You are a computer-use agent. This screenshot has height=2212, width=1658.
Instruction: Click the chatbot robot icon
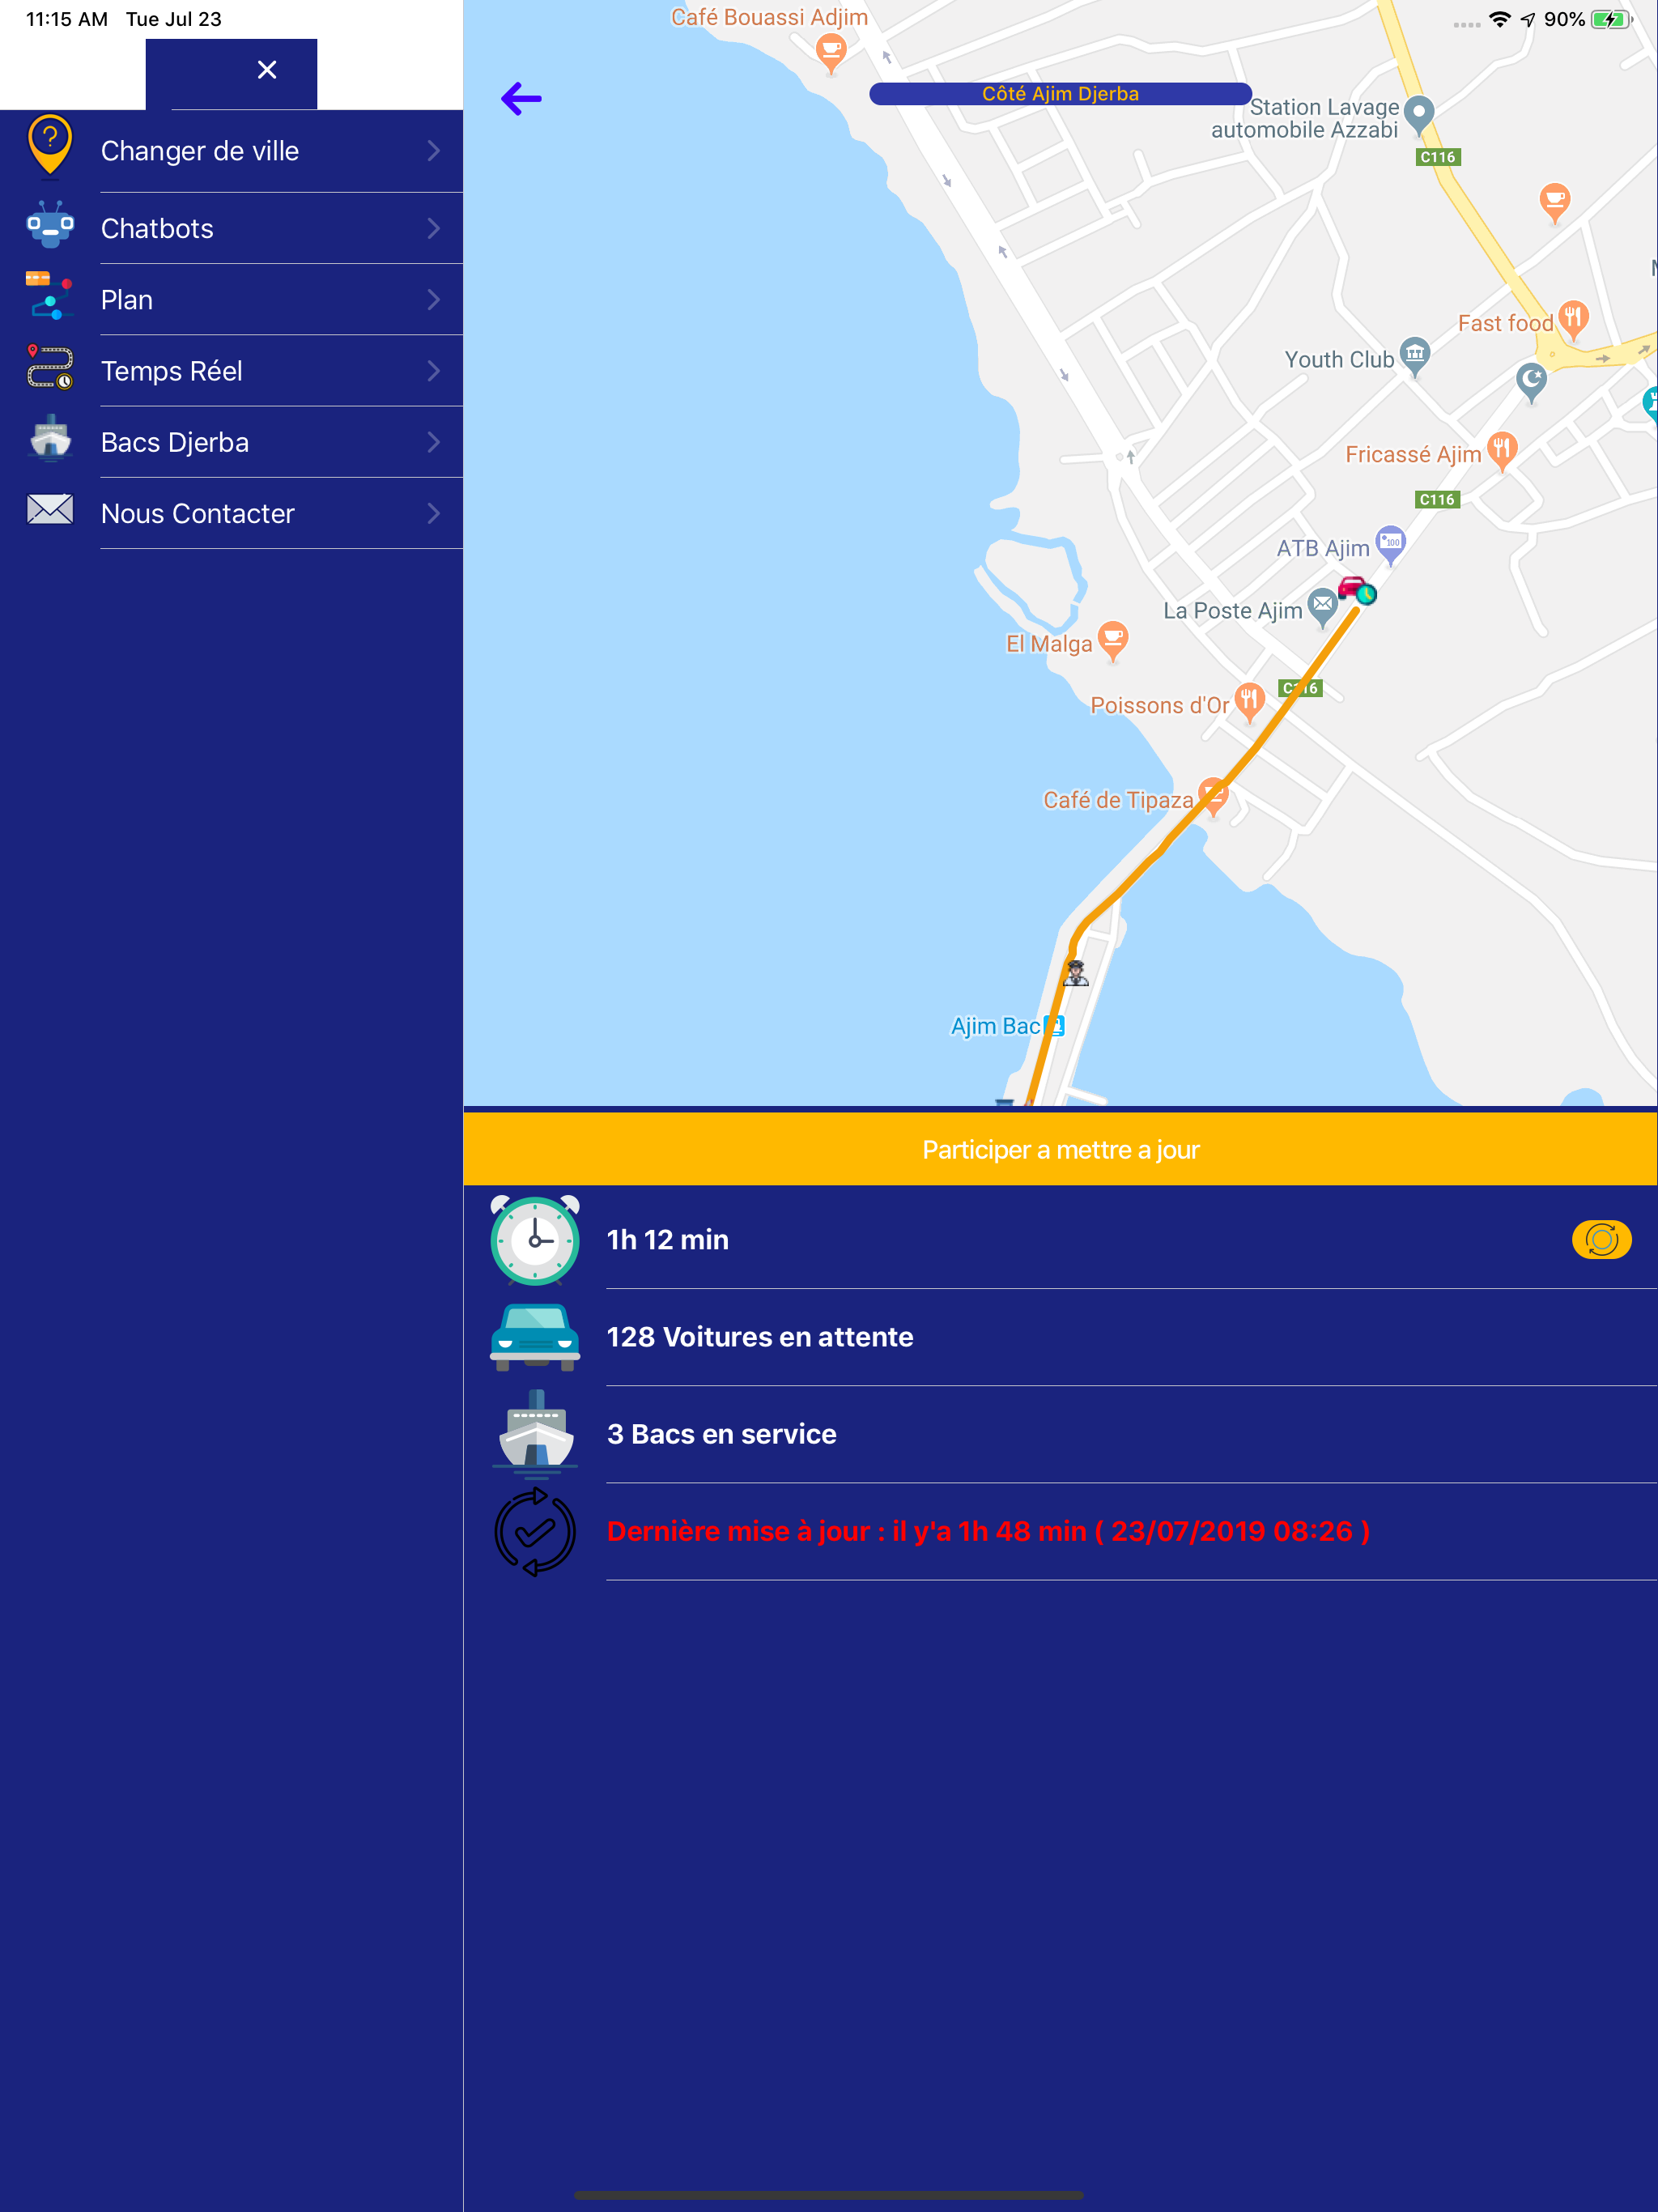point(50,225)
